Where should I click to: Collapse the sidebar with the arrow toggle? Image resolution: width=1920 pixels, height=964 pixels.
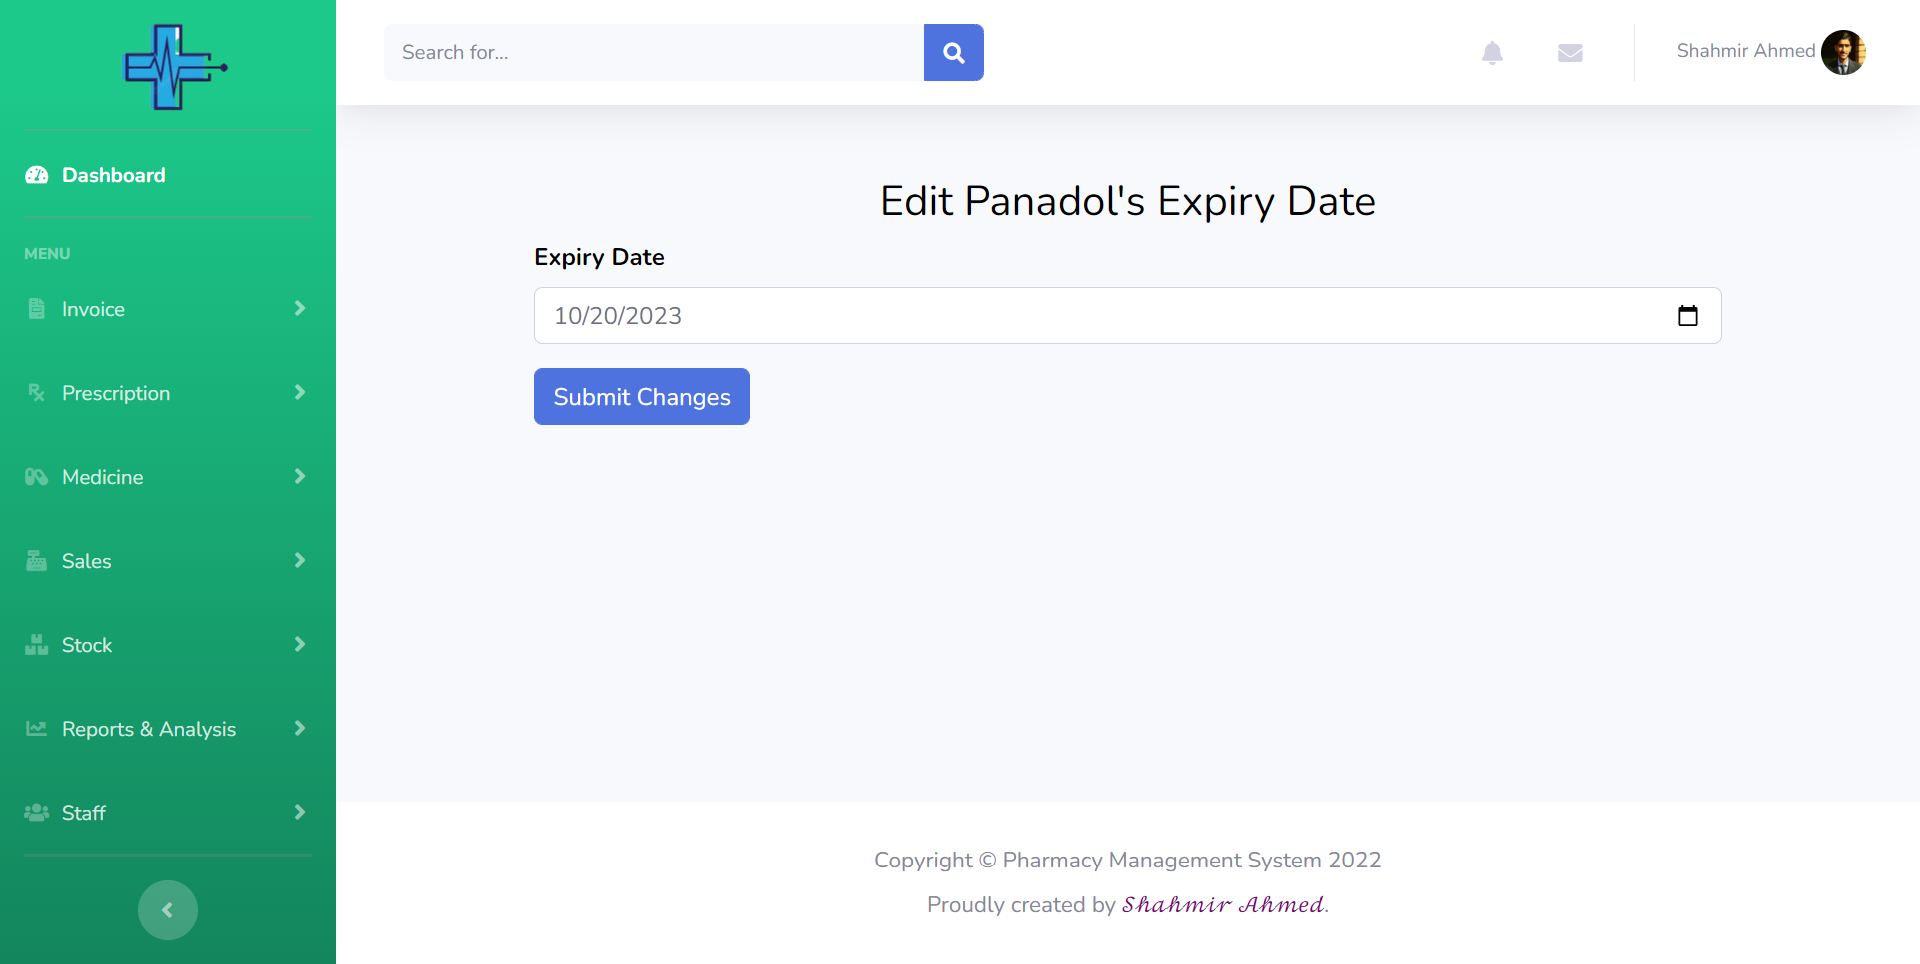click(x=168, y=910)
